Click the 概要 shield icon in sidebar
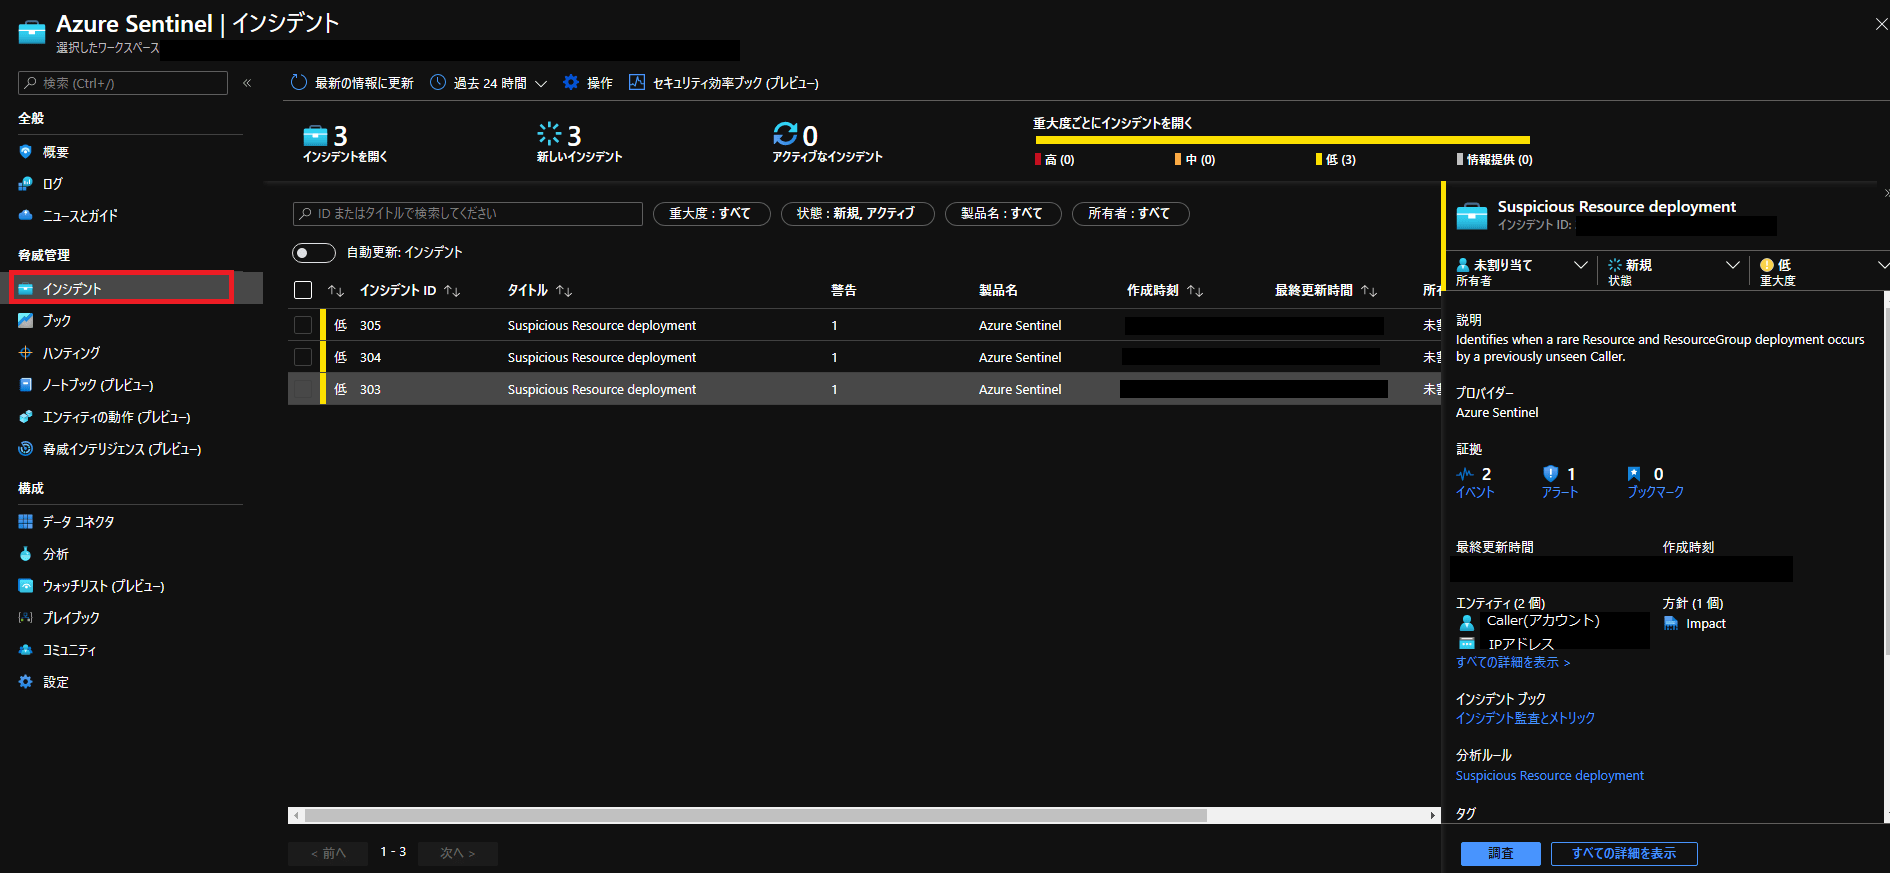The width and height of the screenshot is (1890, 873). (x=26, y=152)
